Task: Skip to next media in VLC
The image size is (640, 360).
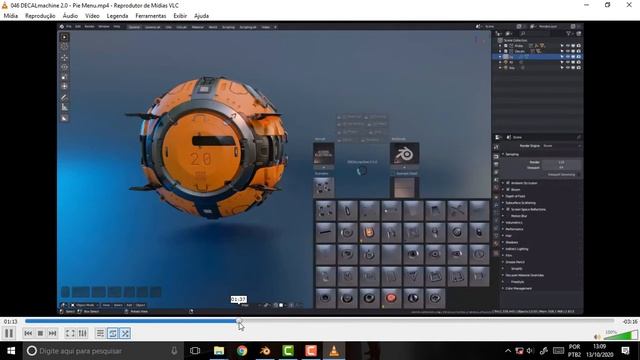Action: (x=52, y=333)
